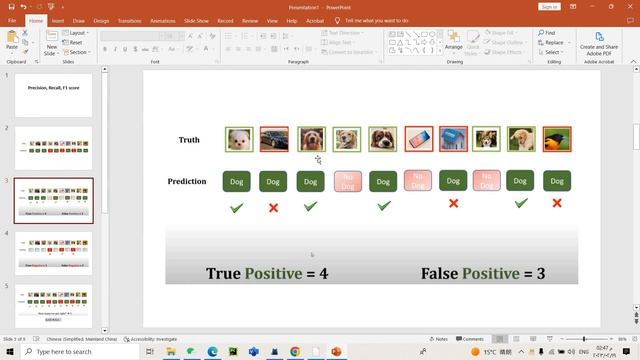The width and height of the screenshot is (640, 360).
Task: Start slide show from status bar
Action: [x=550, y=339]
